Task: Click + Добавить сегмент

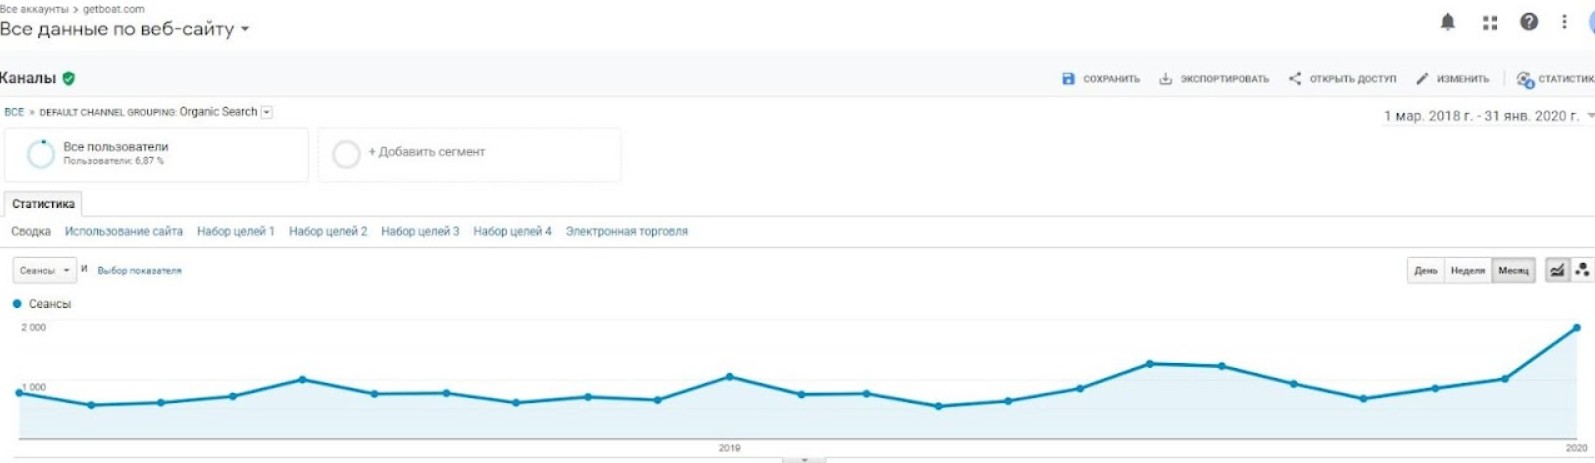Action: (x=427, y=152)
